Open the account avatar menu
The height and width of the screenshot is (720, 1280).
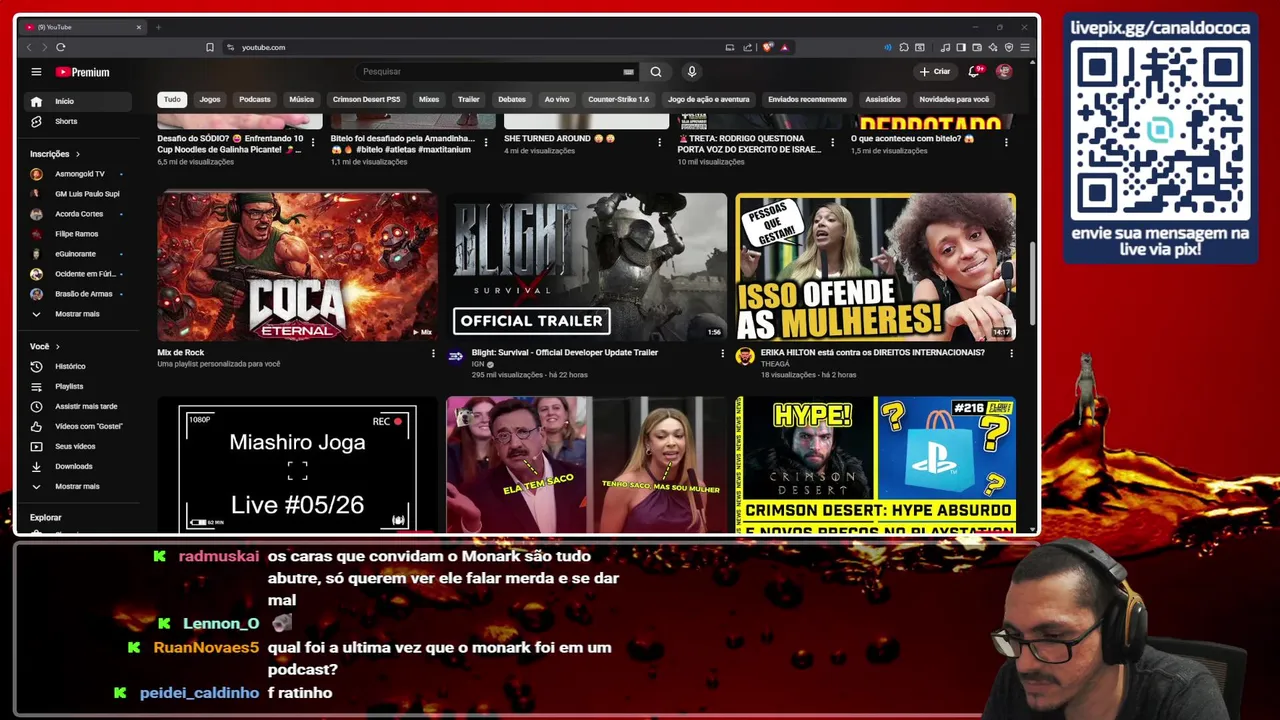click(1004, 72)
